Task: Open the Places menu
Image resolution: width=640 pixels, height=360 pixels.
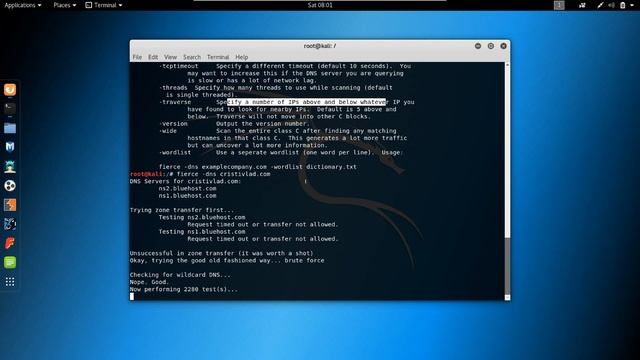Action: click(x=64, y=5)
